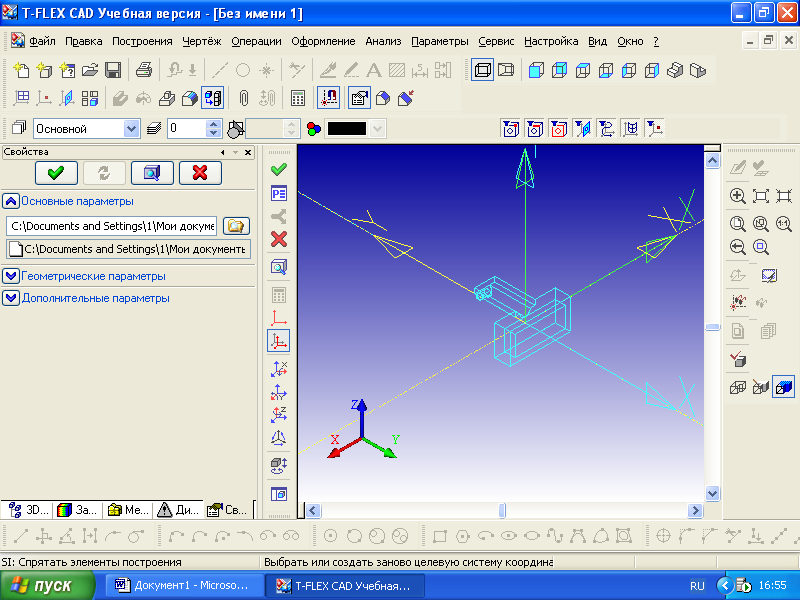This screenshot has height=600, width=800.
Task: Toggle the coordinate system icon in vertical toolbar
Action: click(x=279, y=341)
